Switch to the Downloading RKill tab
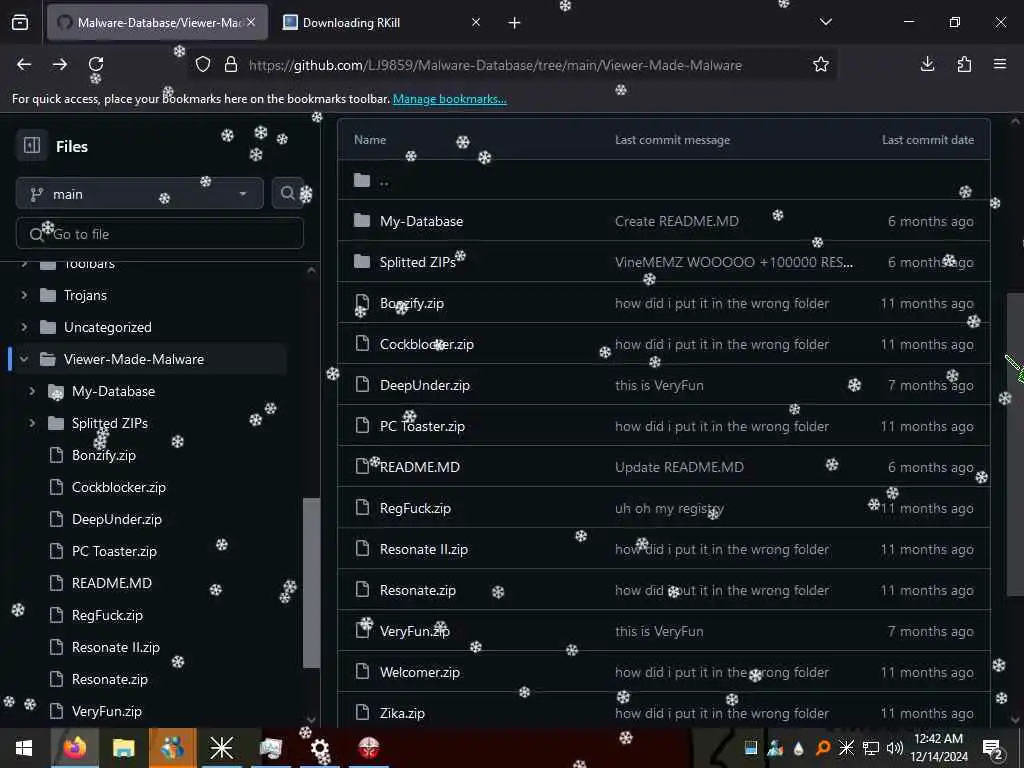 tap(382, 22)
